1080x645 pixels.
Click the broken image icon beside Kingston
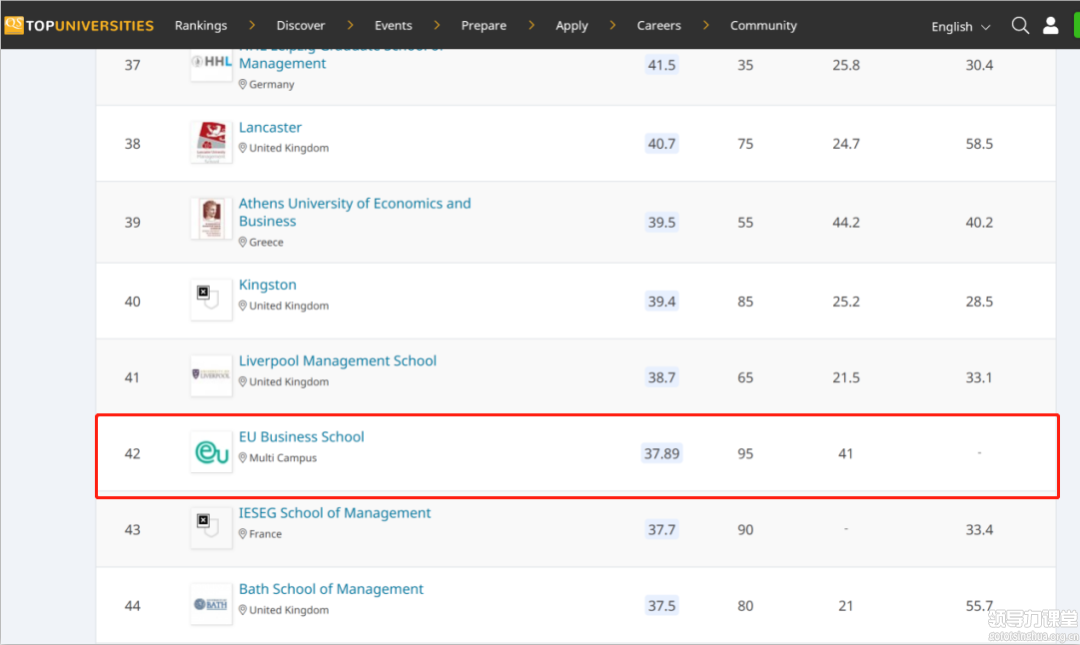pos(211,298)
